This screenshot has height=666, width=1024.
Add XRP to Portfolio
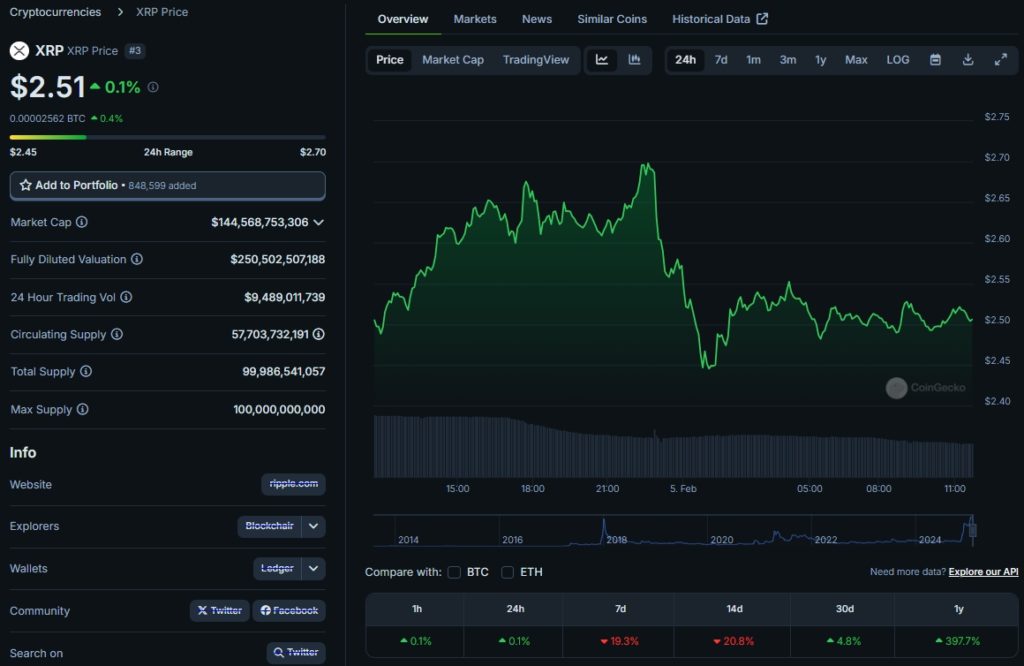167,185
